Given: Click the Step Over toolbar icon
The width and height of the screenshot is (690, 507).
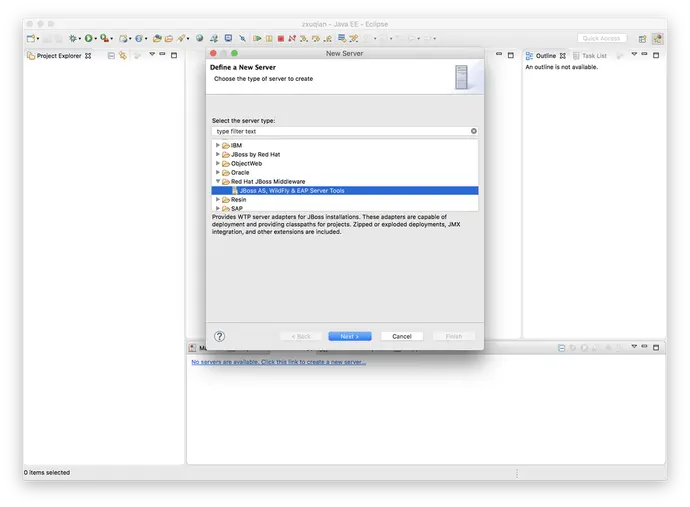Looking at the screenshot, I should 316,39.
